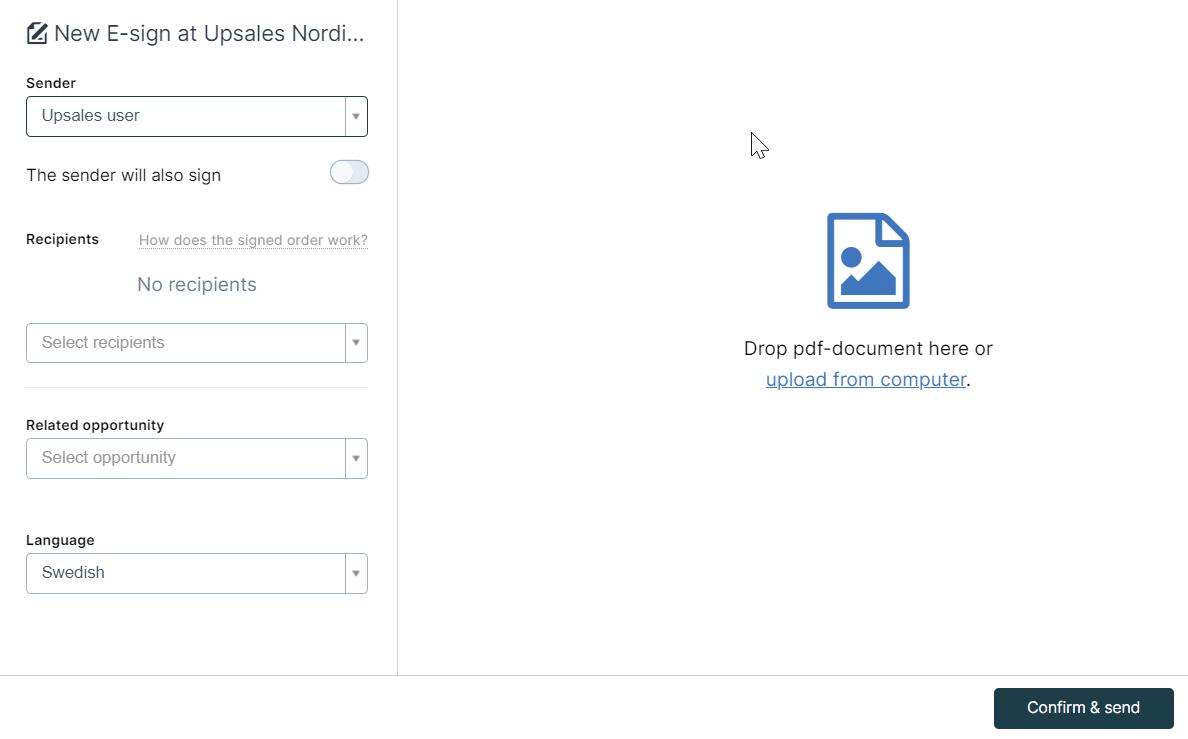Click the Recipients label
1188x739 pixels.
62,240
